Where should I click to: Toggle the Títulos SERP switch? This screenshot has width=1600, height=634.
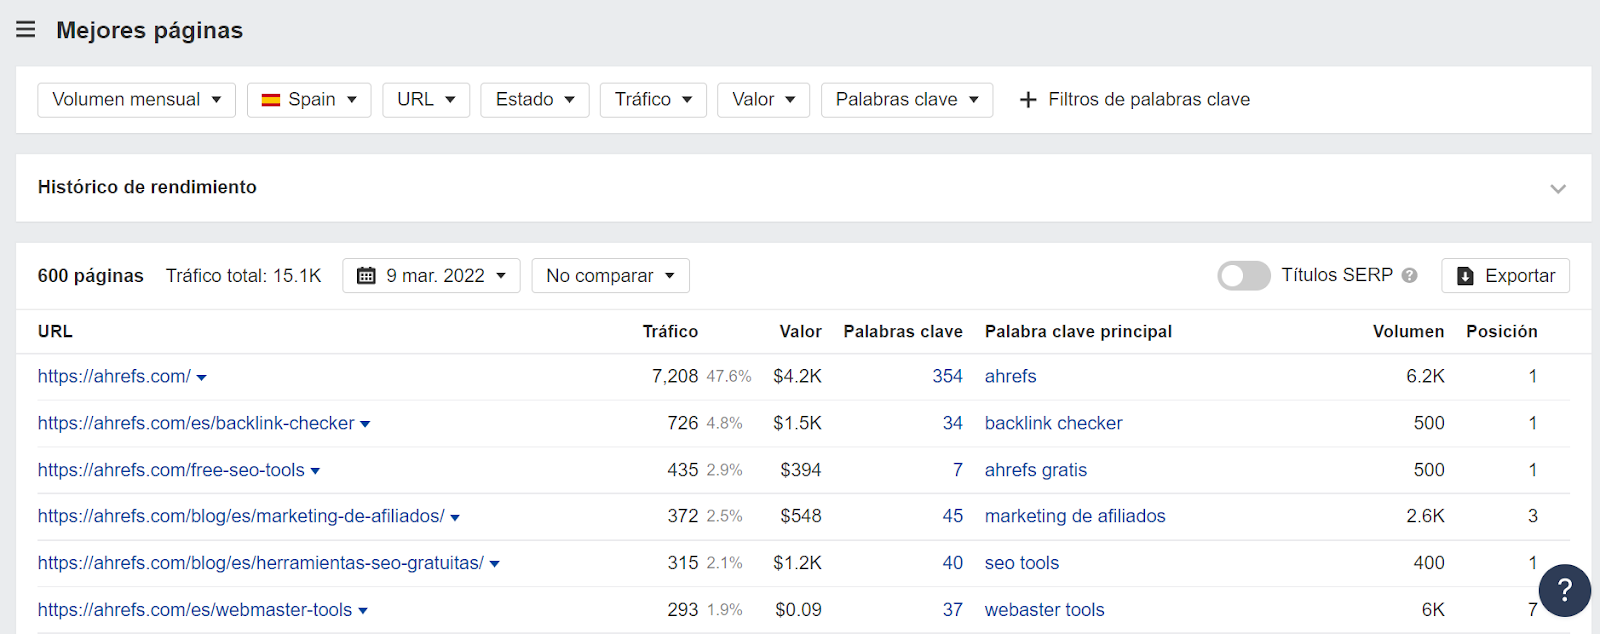(x=1243, y=276)
